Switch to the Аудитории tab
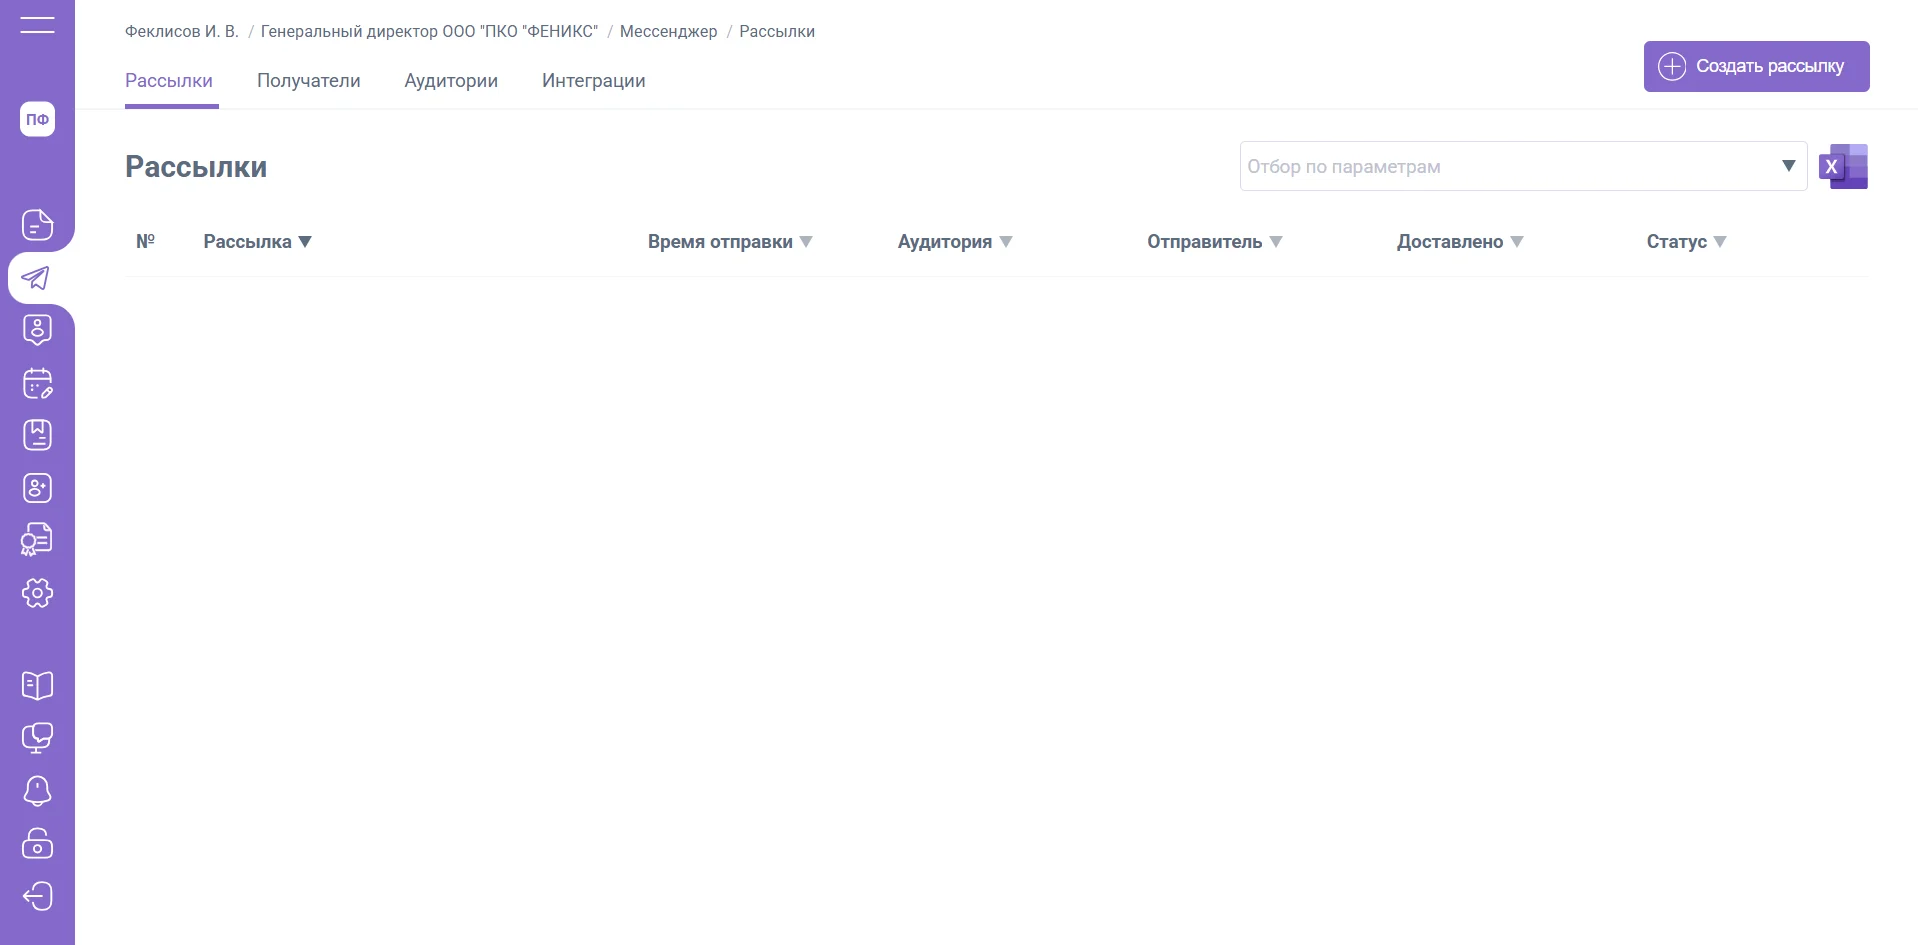The width and height of the screenshot is (1918, 945). pos(451,81)
